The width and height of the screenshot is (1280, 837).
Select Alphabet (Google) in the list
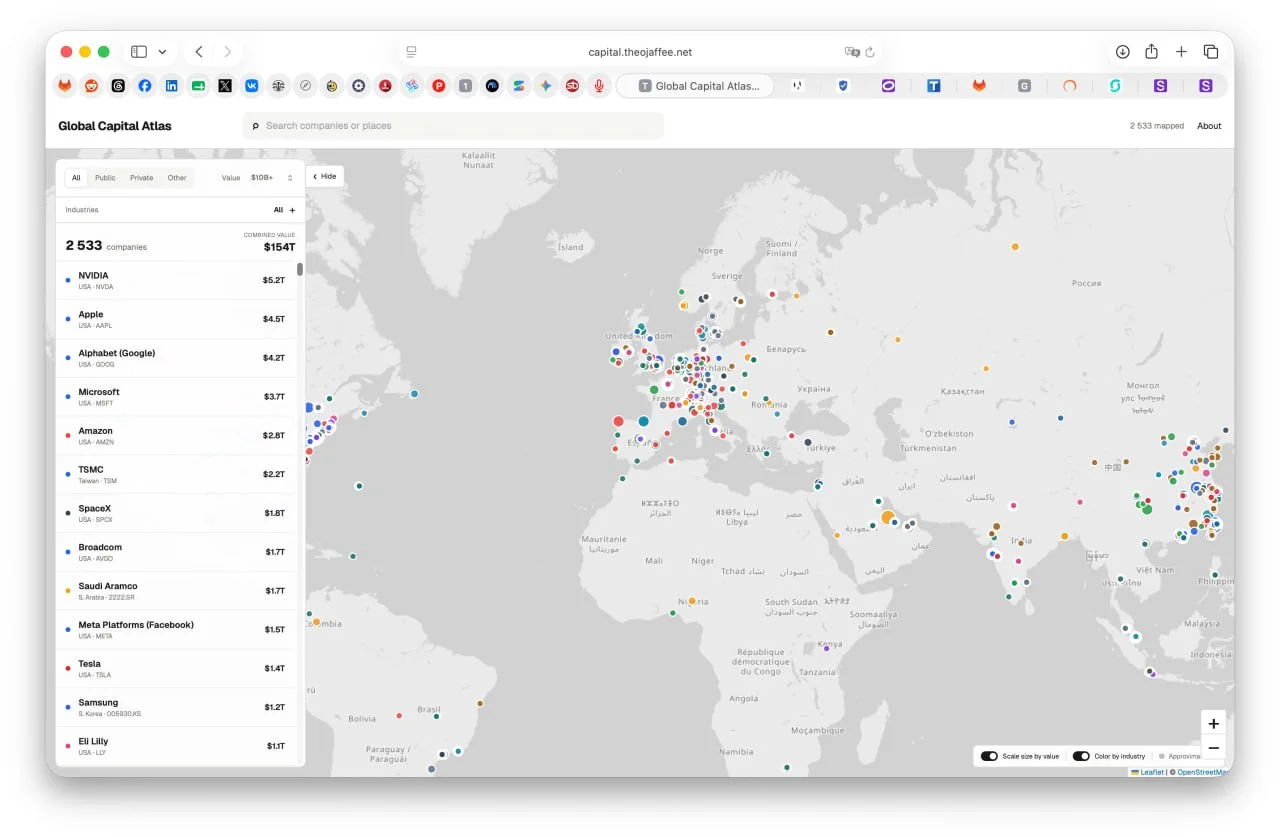tap(178, 358)
